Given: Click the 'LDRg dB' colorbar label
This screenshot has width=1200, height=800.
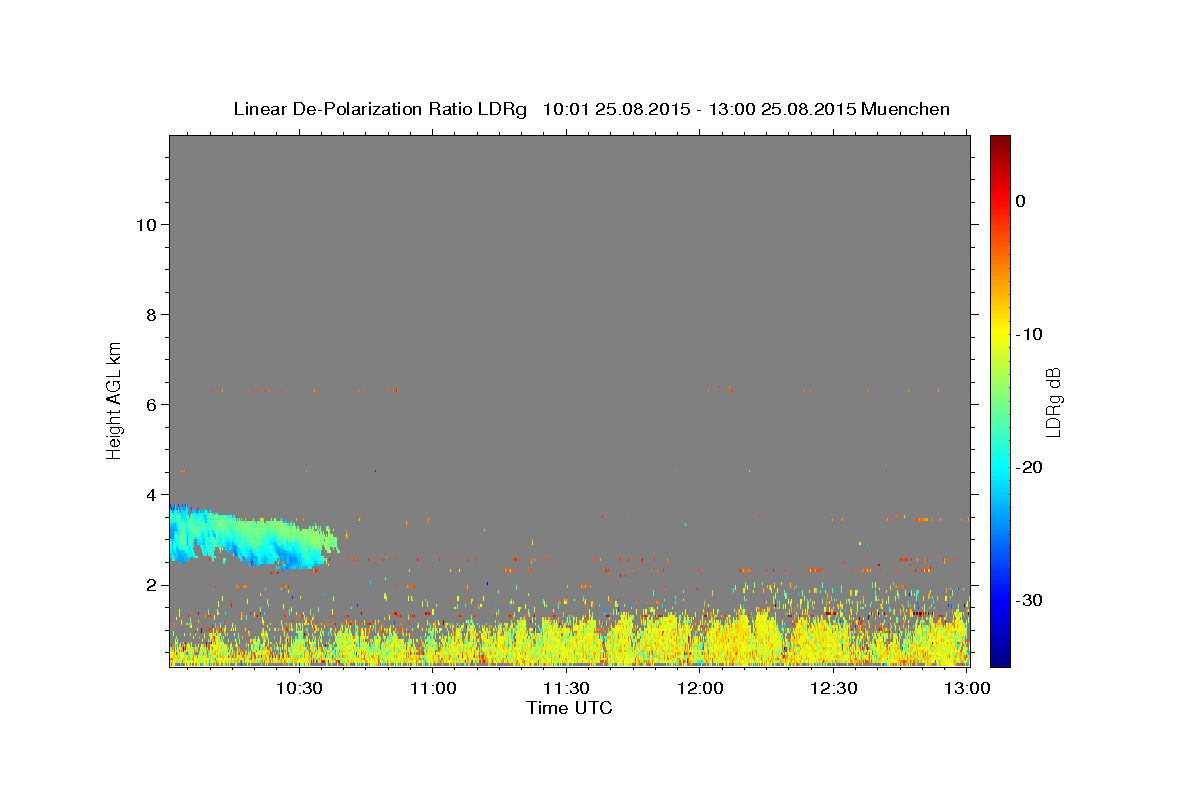Looking at the screenshot, I should click(1053, 401).
